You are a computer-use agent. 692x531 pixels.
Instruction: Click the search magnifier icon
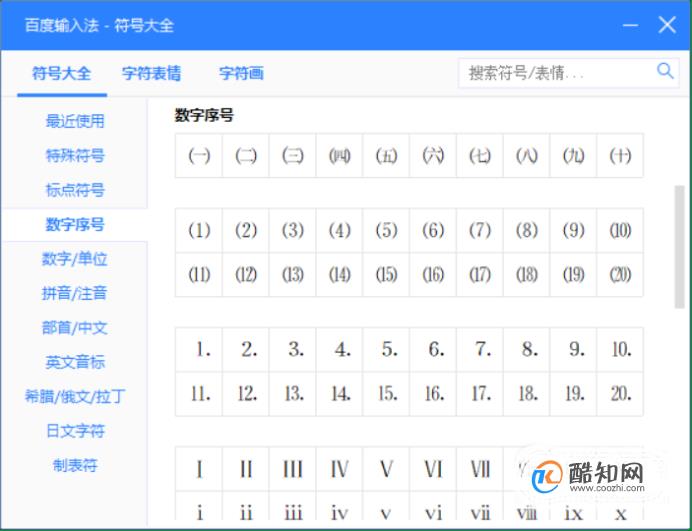pyautogui.click(x=665, y=71)
